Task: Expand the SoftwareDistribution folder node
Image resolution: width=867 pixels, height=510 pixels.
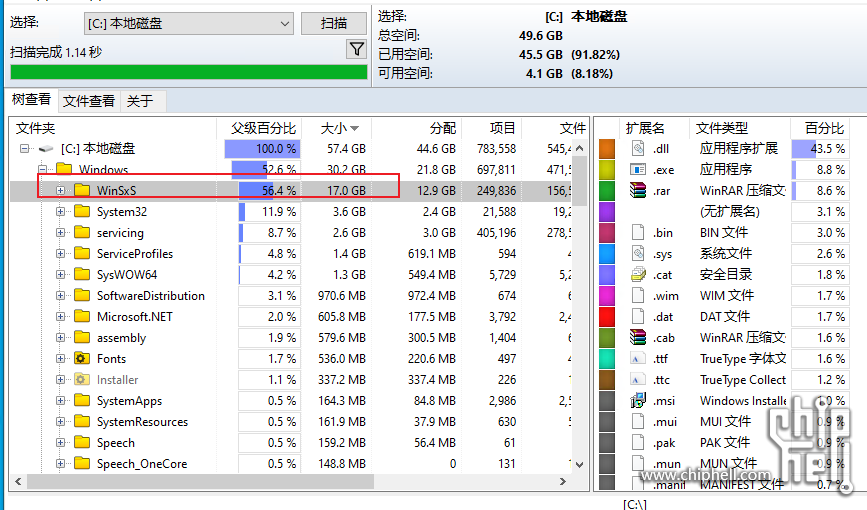Action: click(60, 295)
